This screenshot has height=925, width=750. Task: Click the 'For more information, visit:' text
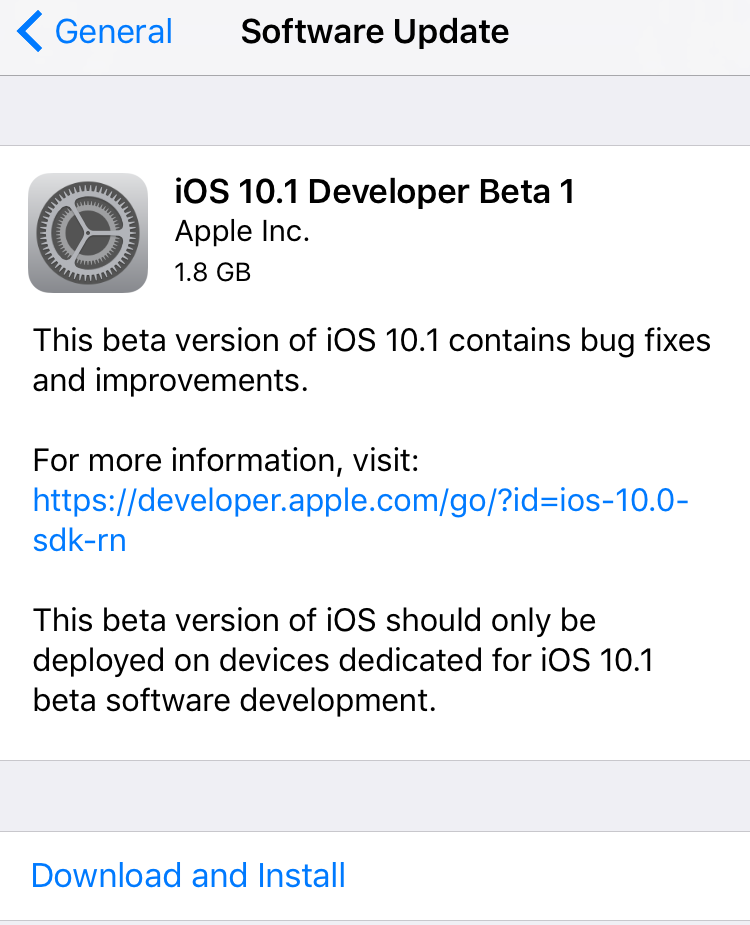click(225, 460)
